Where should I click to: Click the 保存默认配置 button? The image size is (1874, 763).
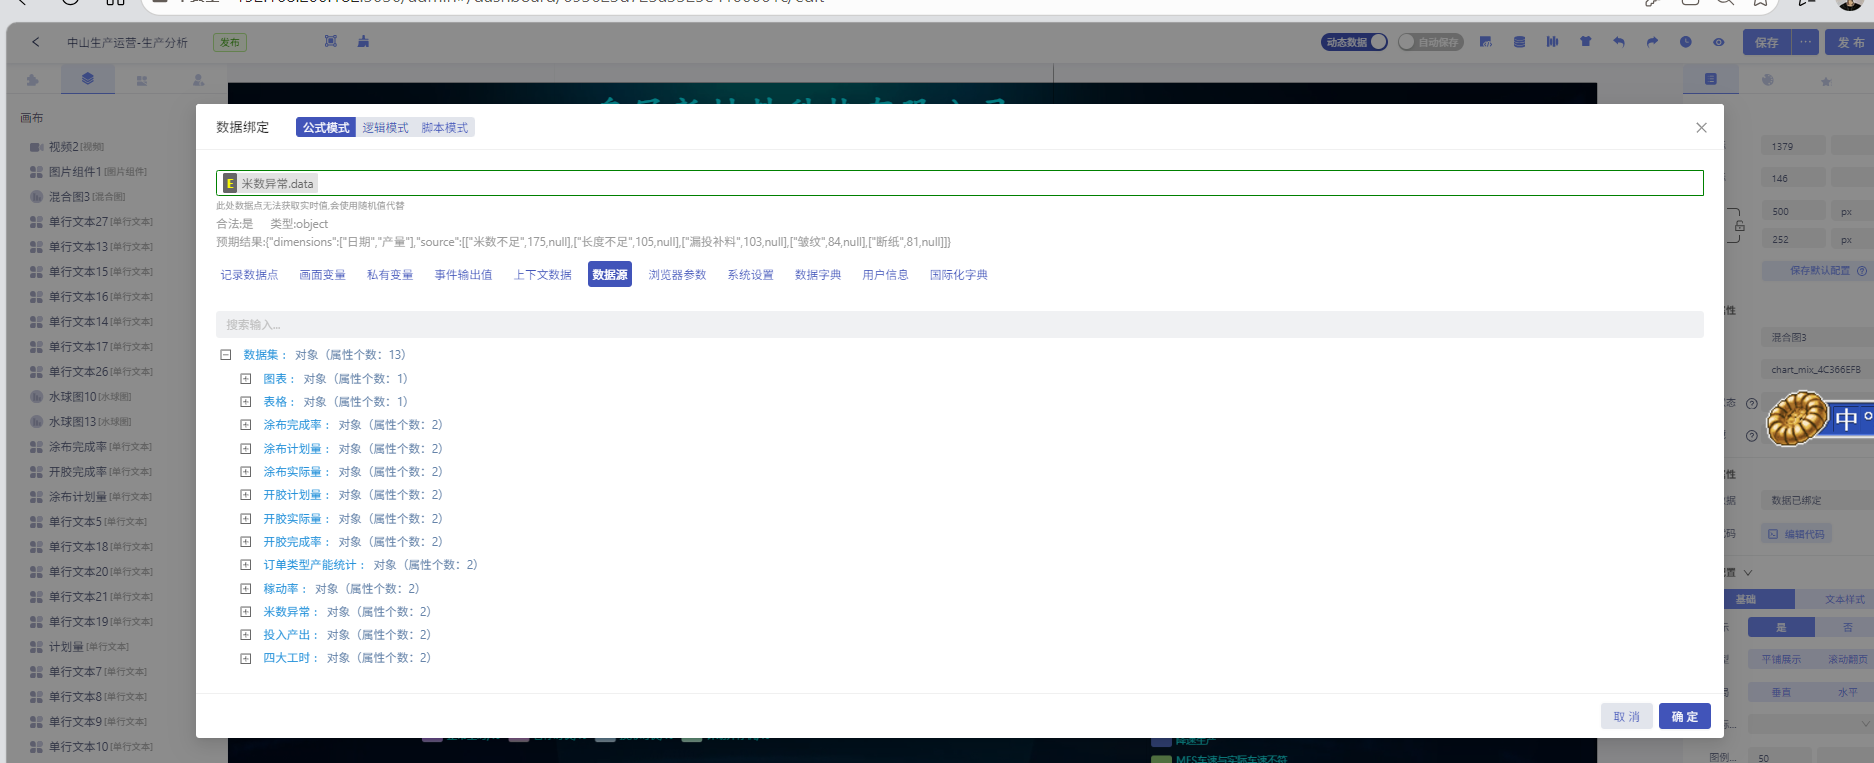(1819, 271)
